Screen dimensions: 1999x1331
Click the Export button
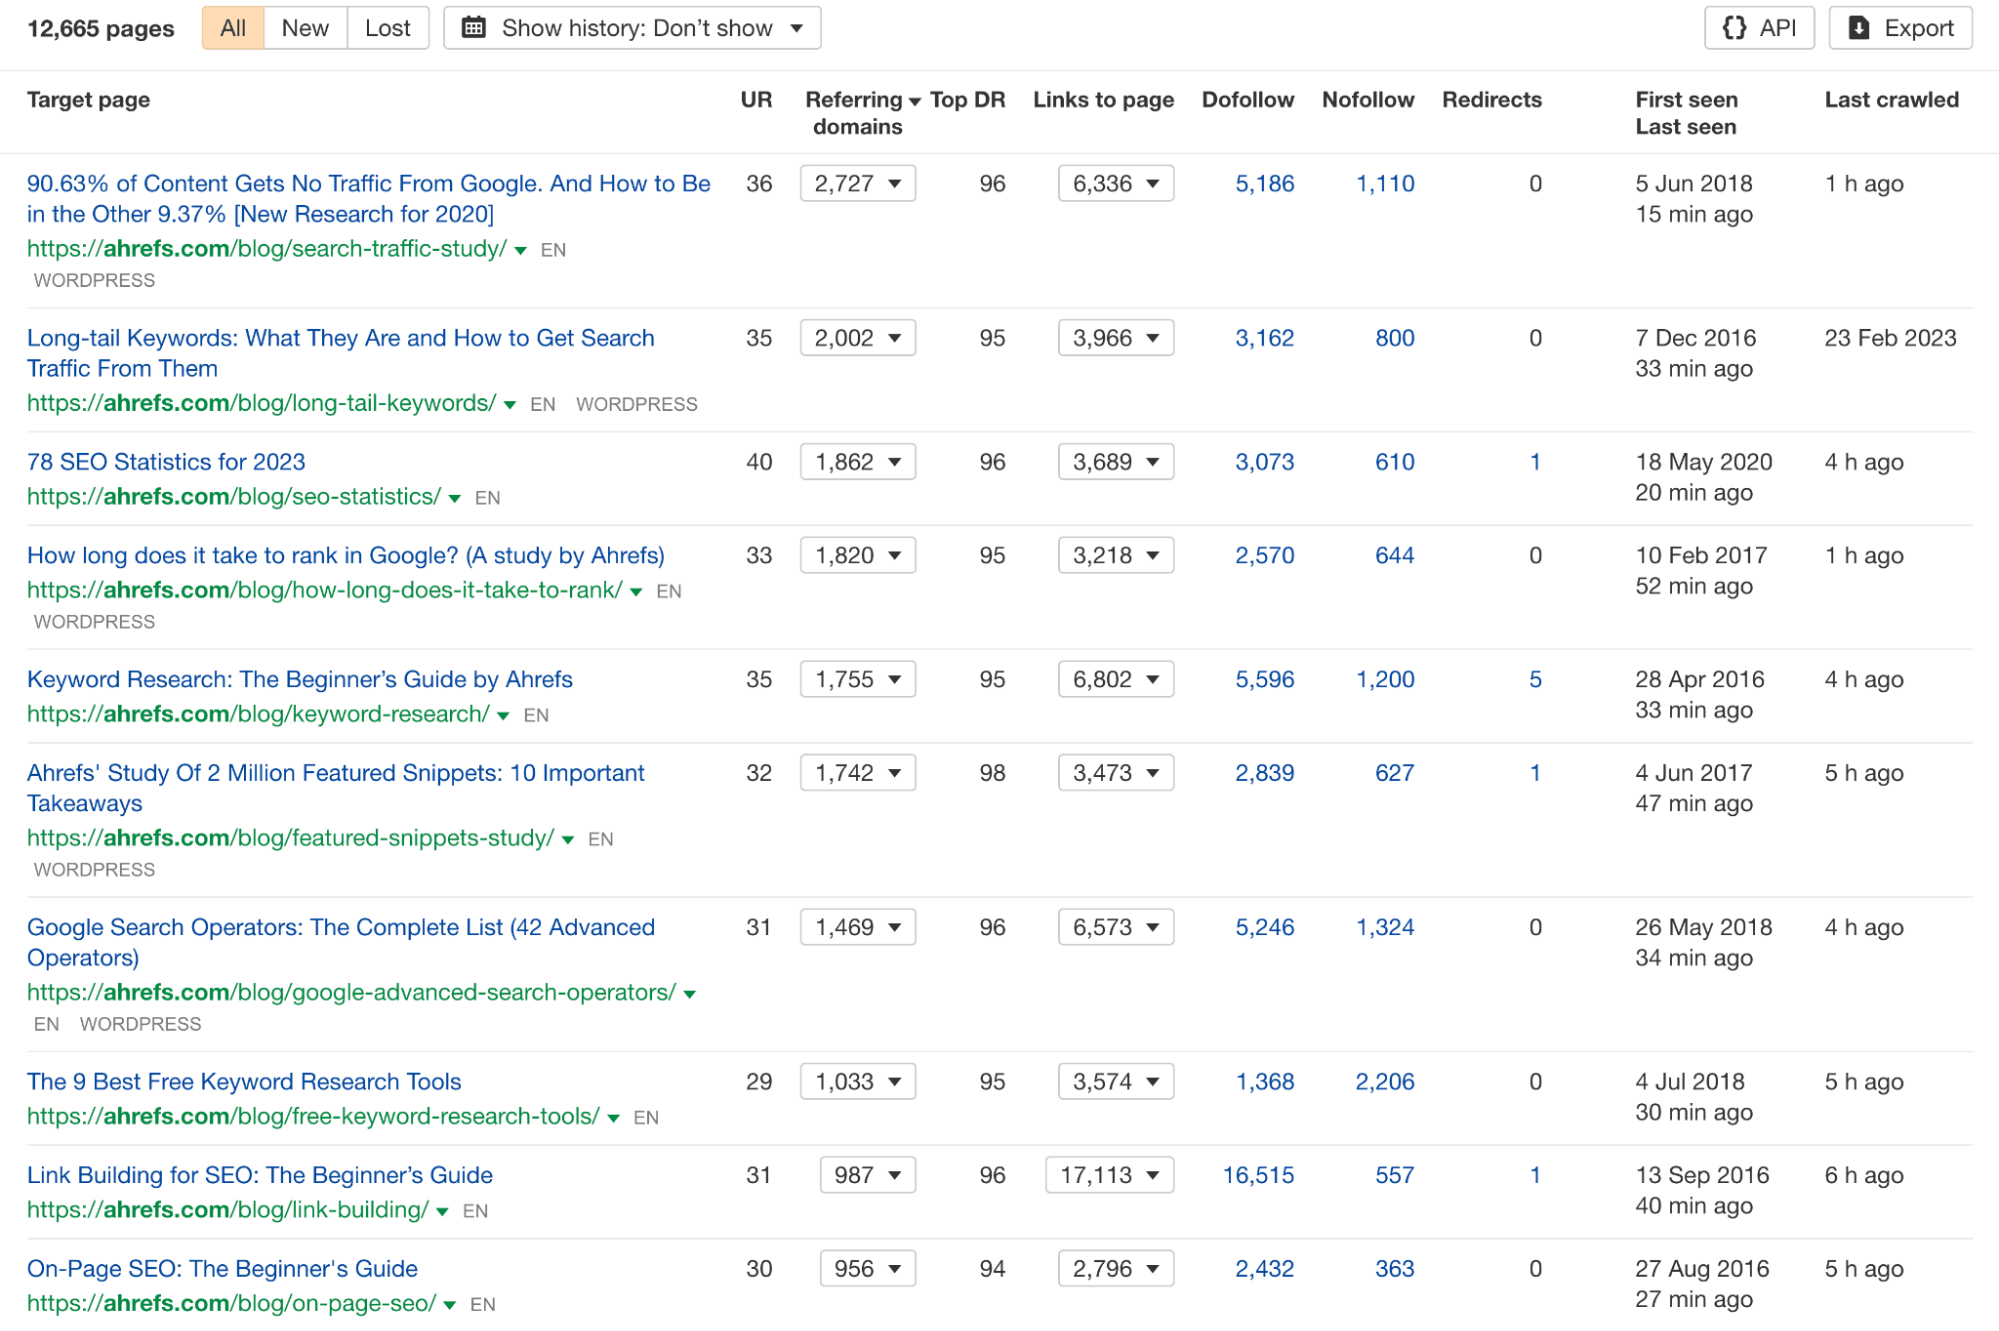click(x=1899, y=27)
